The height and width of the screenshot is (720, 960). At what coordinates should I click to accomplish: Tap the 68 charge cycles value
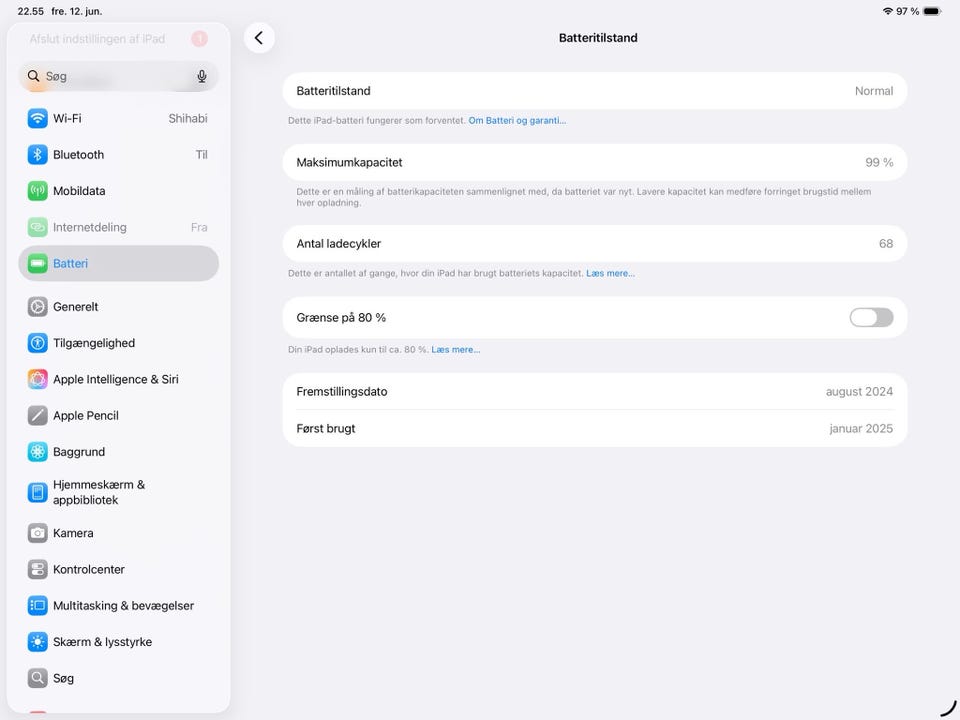tap(886, 244)
